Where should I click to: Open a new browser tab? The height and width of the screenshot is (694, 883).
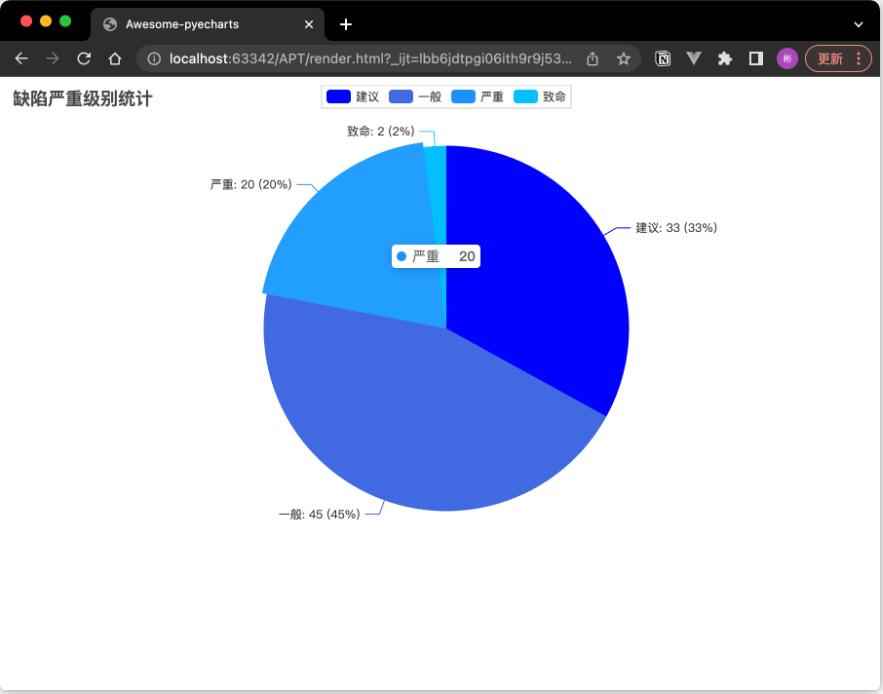pos(345,22)
